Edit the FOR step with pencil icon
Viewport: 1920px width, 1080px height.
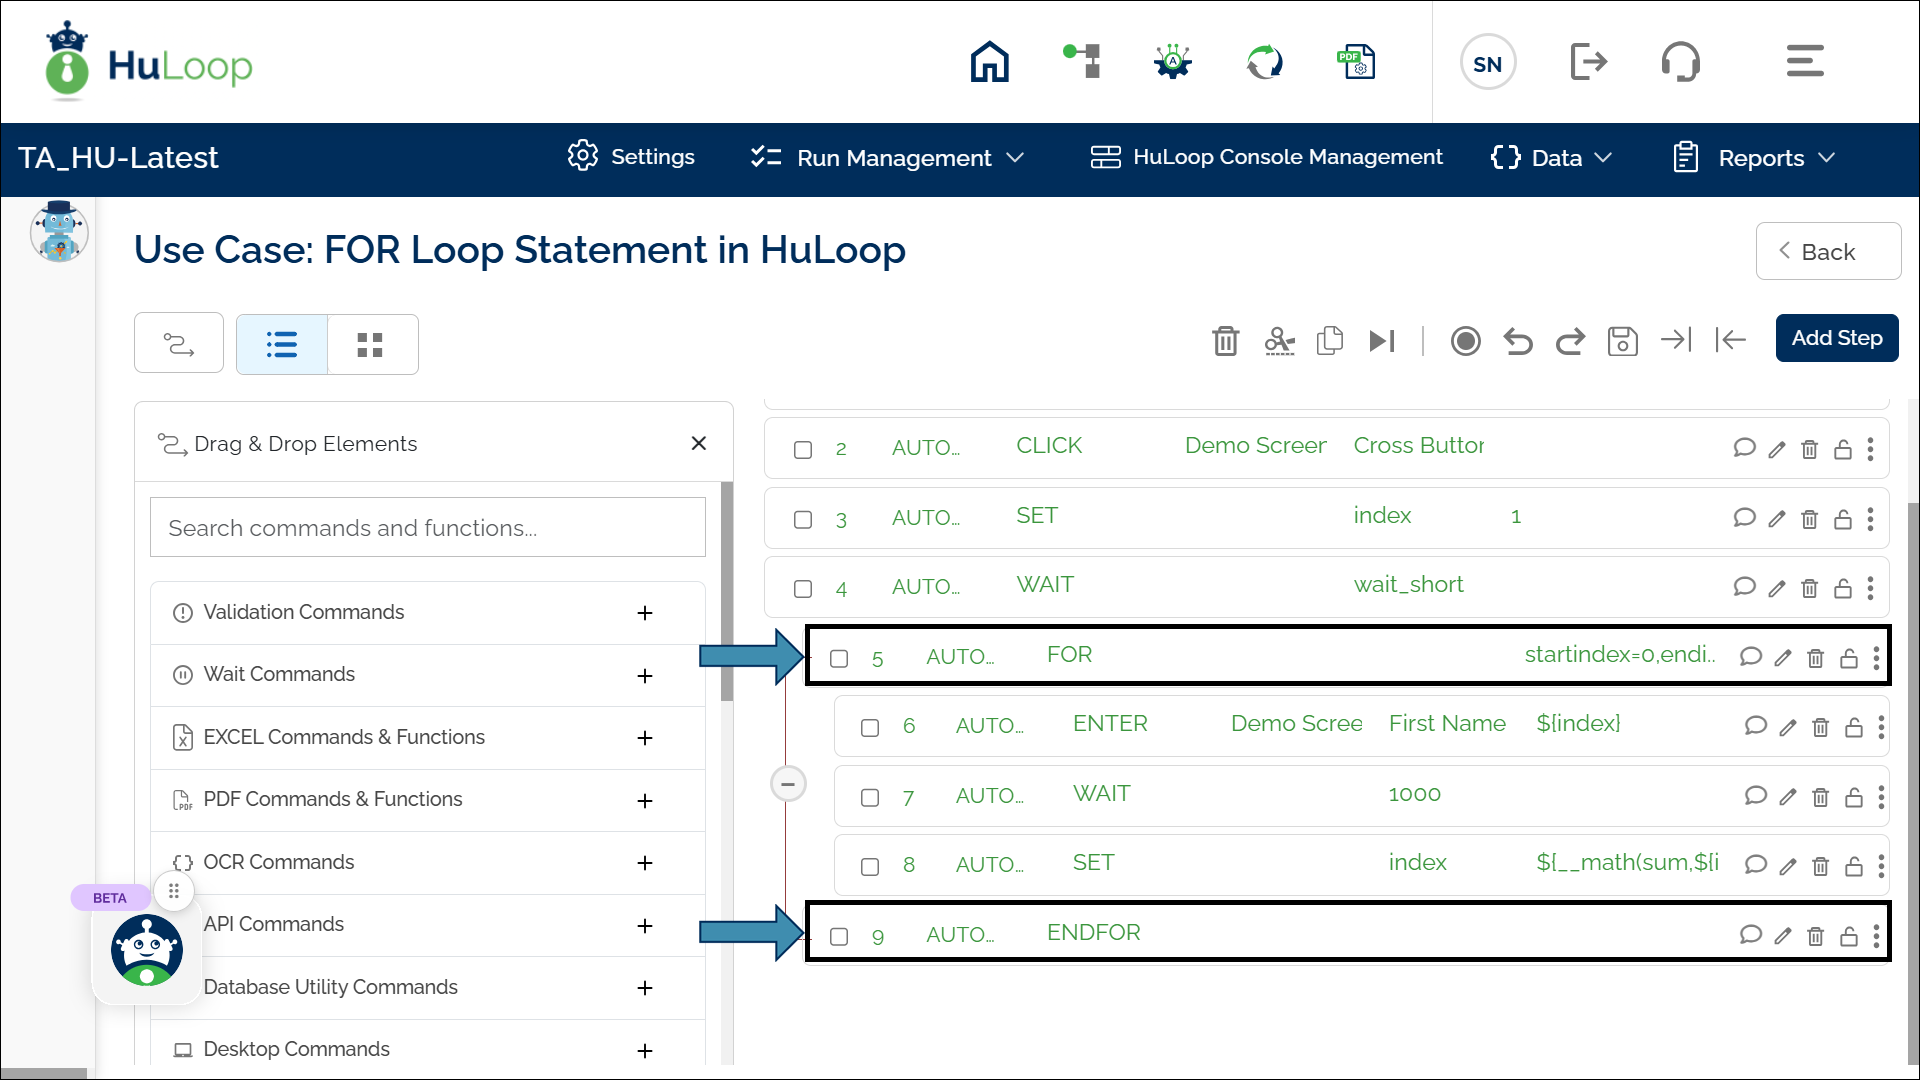pos(1783,658)
